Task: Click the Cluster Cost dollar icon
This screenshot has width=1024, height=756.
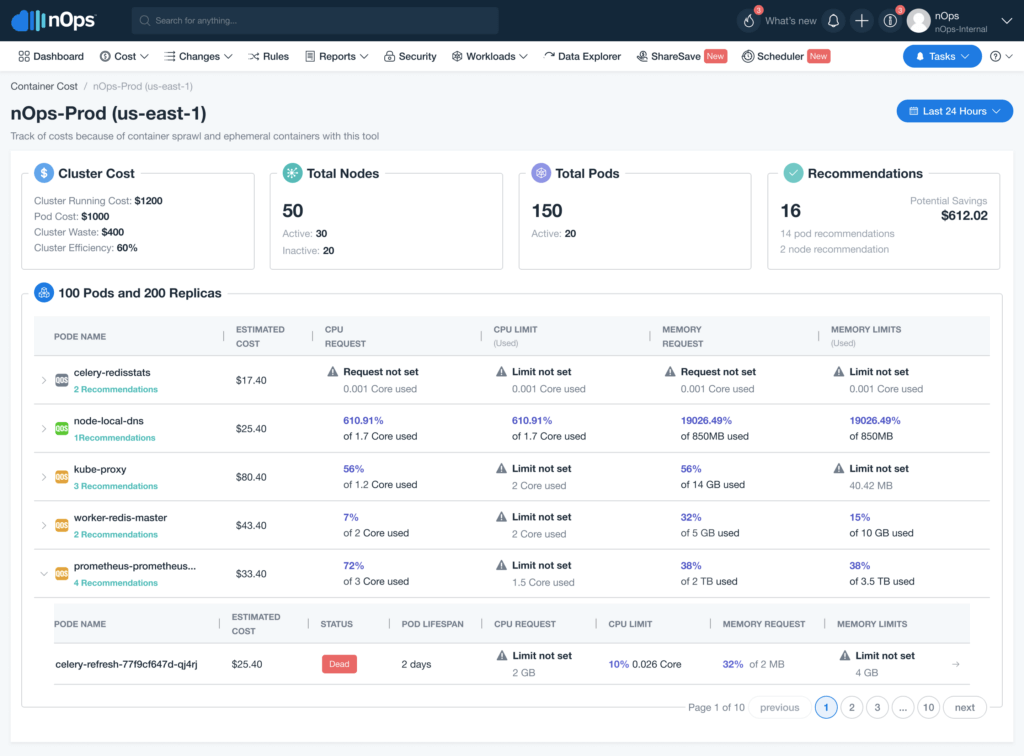Action: [x=44, y=173]
